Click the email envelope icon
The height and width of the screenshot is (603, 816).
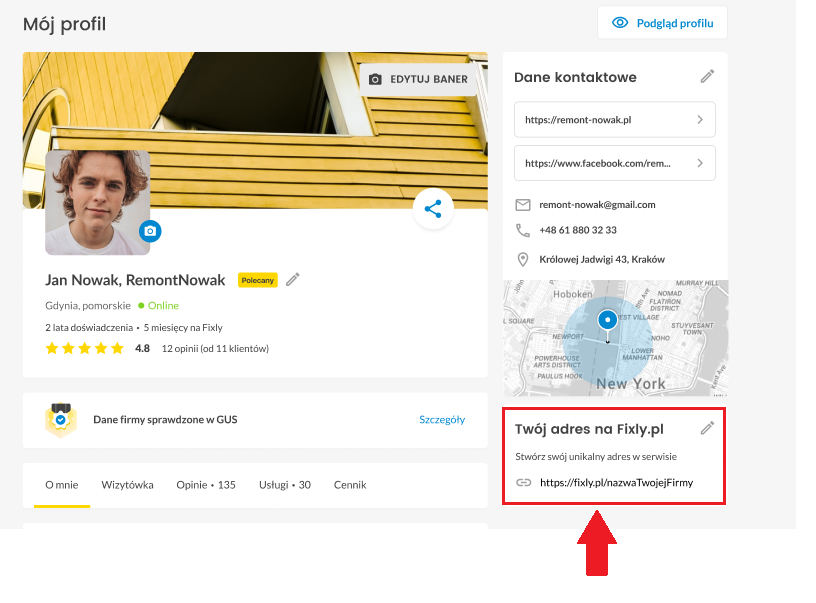pos(523,205)
